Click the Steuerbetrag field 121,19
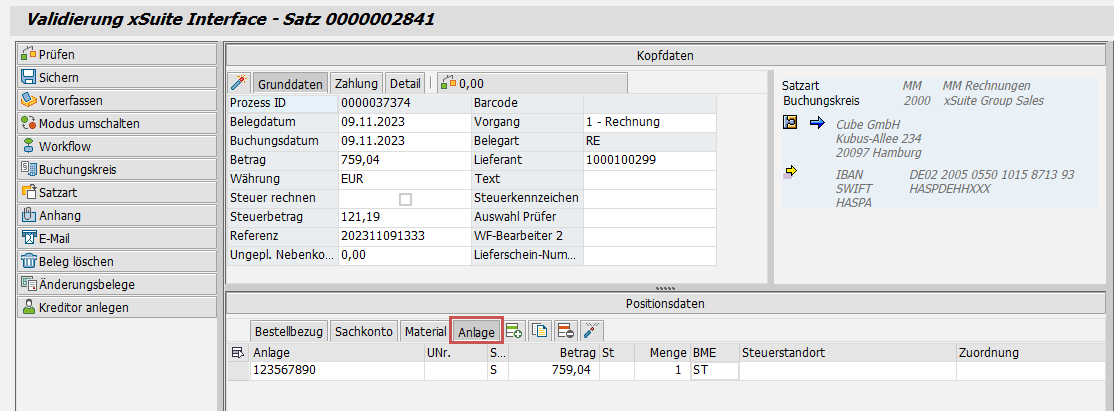1114x411 pixels. click(x=405, y=217)
